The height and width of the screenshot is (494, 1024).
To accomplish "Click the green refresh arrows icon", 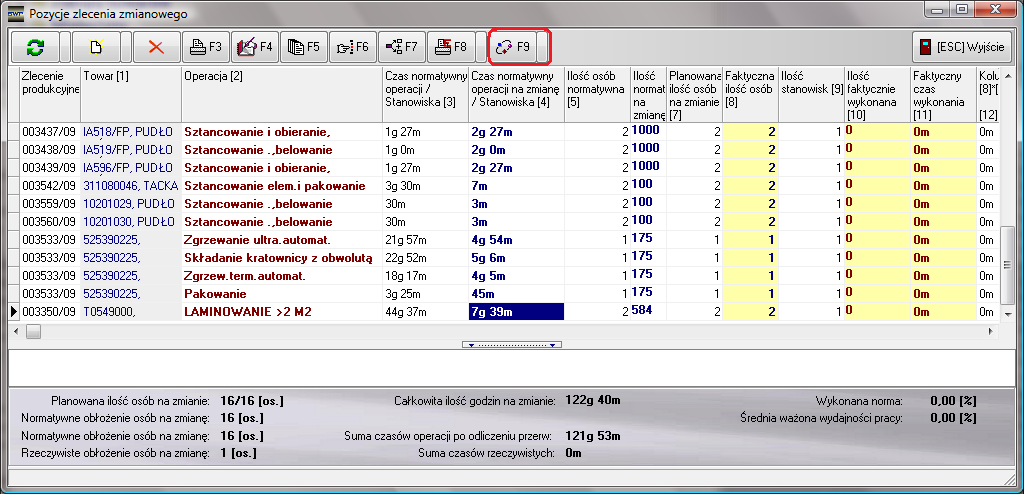I will pos(35,47).
